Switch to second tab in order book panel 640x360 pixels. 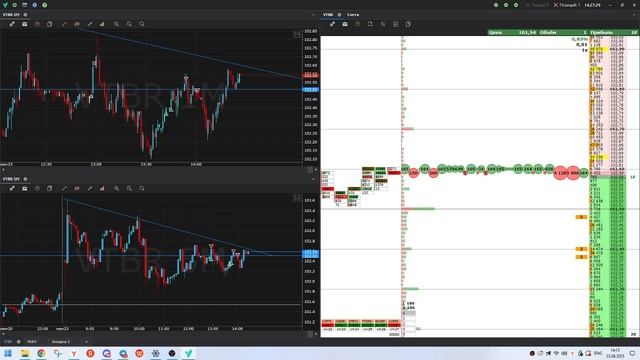click(353, 15)
